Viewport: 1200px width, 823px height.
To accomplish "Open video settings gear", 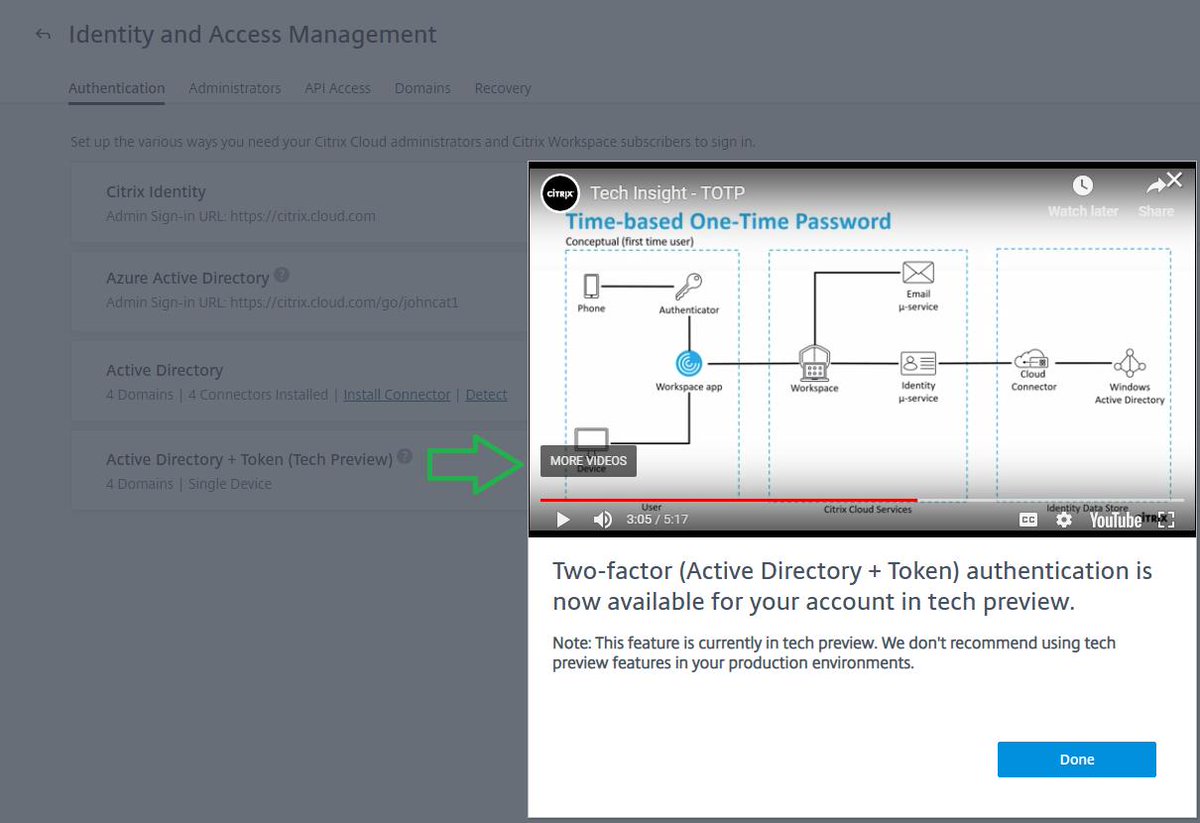I will 1064,520.
